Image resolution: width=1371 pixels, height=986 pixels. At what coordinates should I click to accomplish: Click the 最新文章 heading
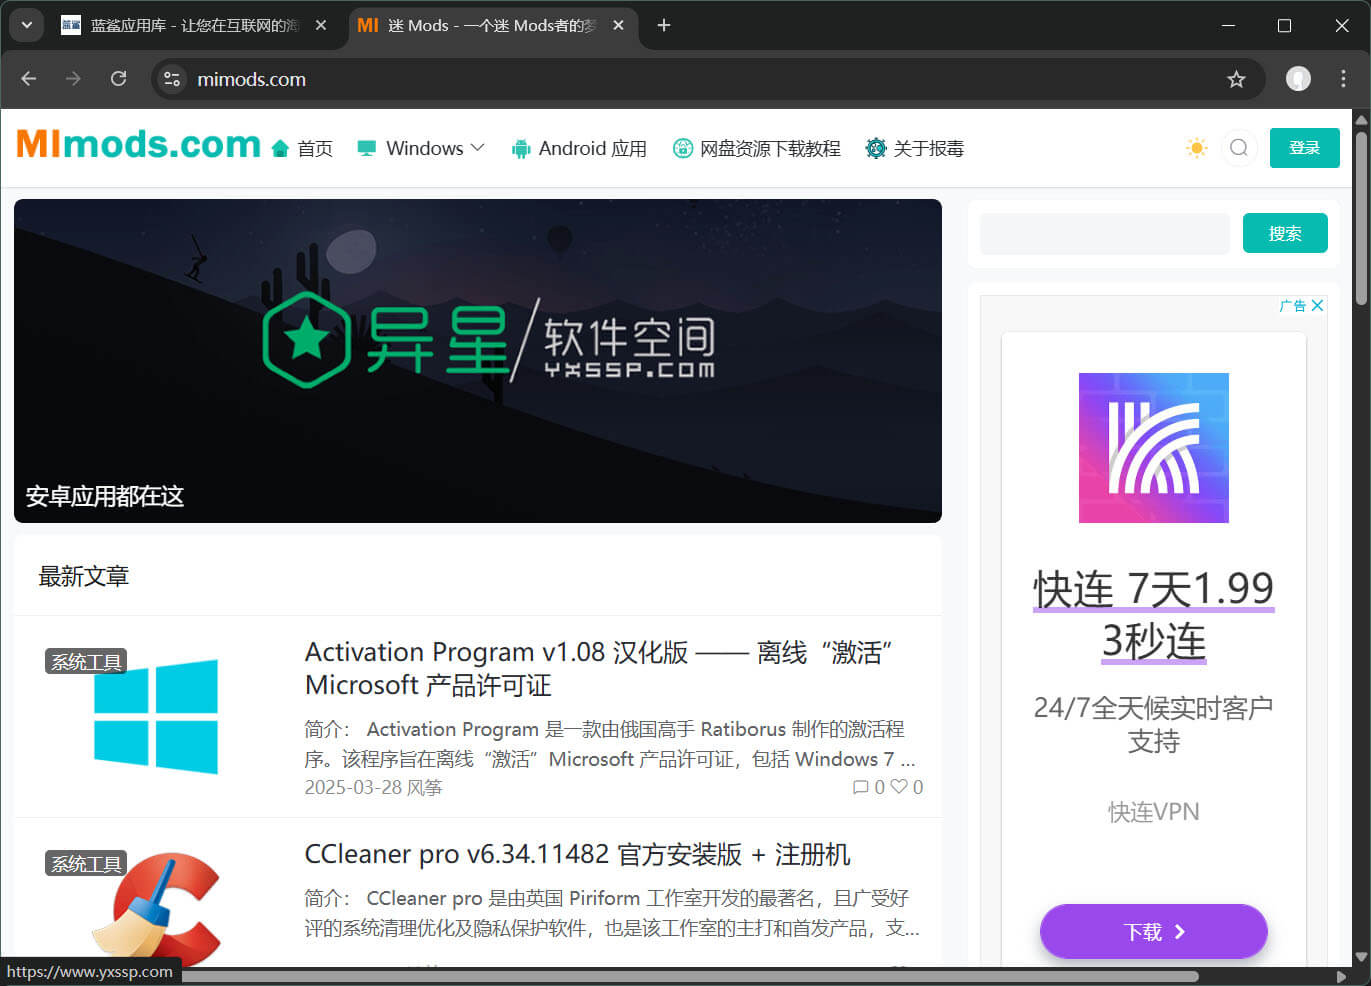tap(84, 576)
